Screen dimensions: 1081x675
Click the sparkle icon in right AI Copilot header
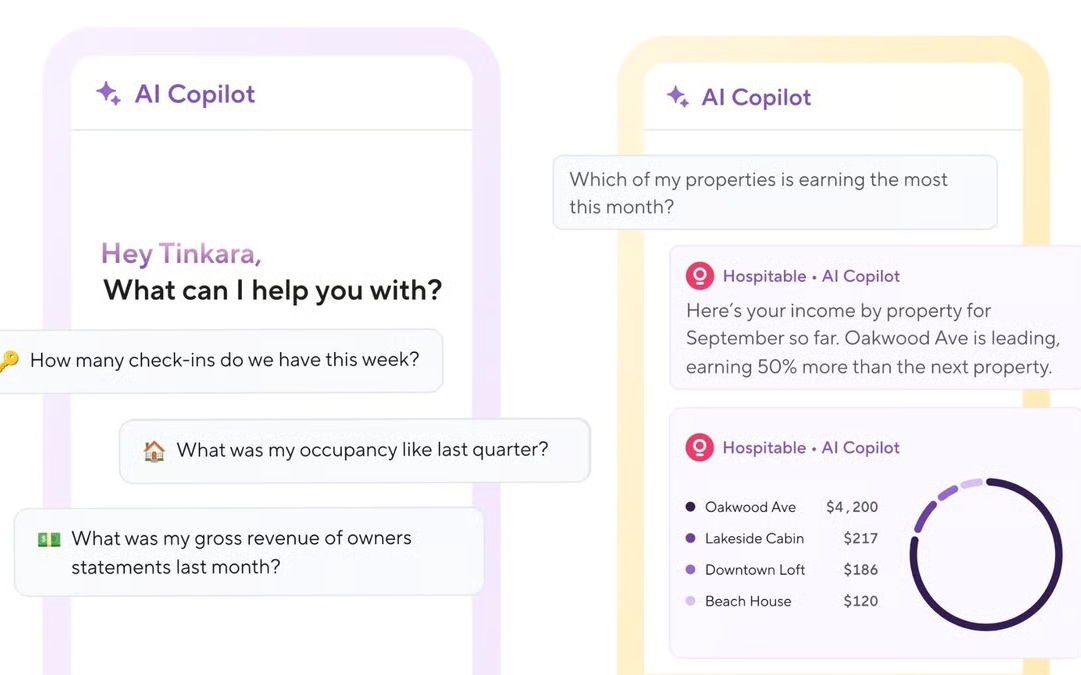coord(678,97)
